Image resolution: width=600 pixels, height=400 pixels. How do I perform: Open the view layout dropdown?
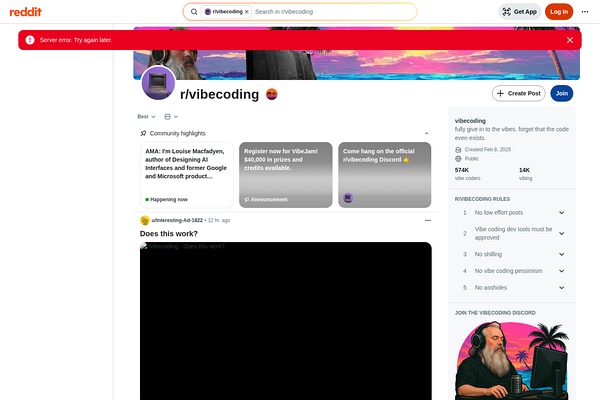[171, 117]
